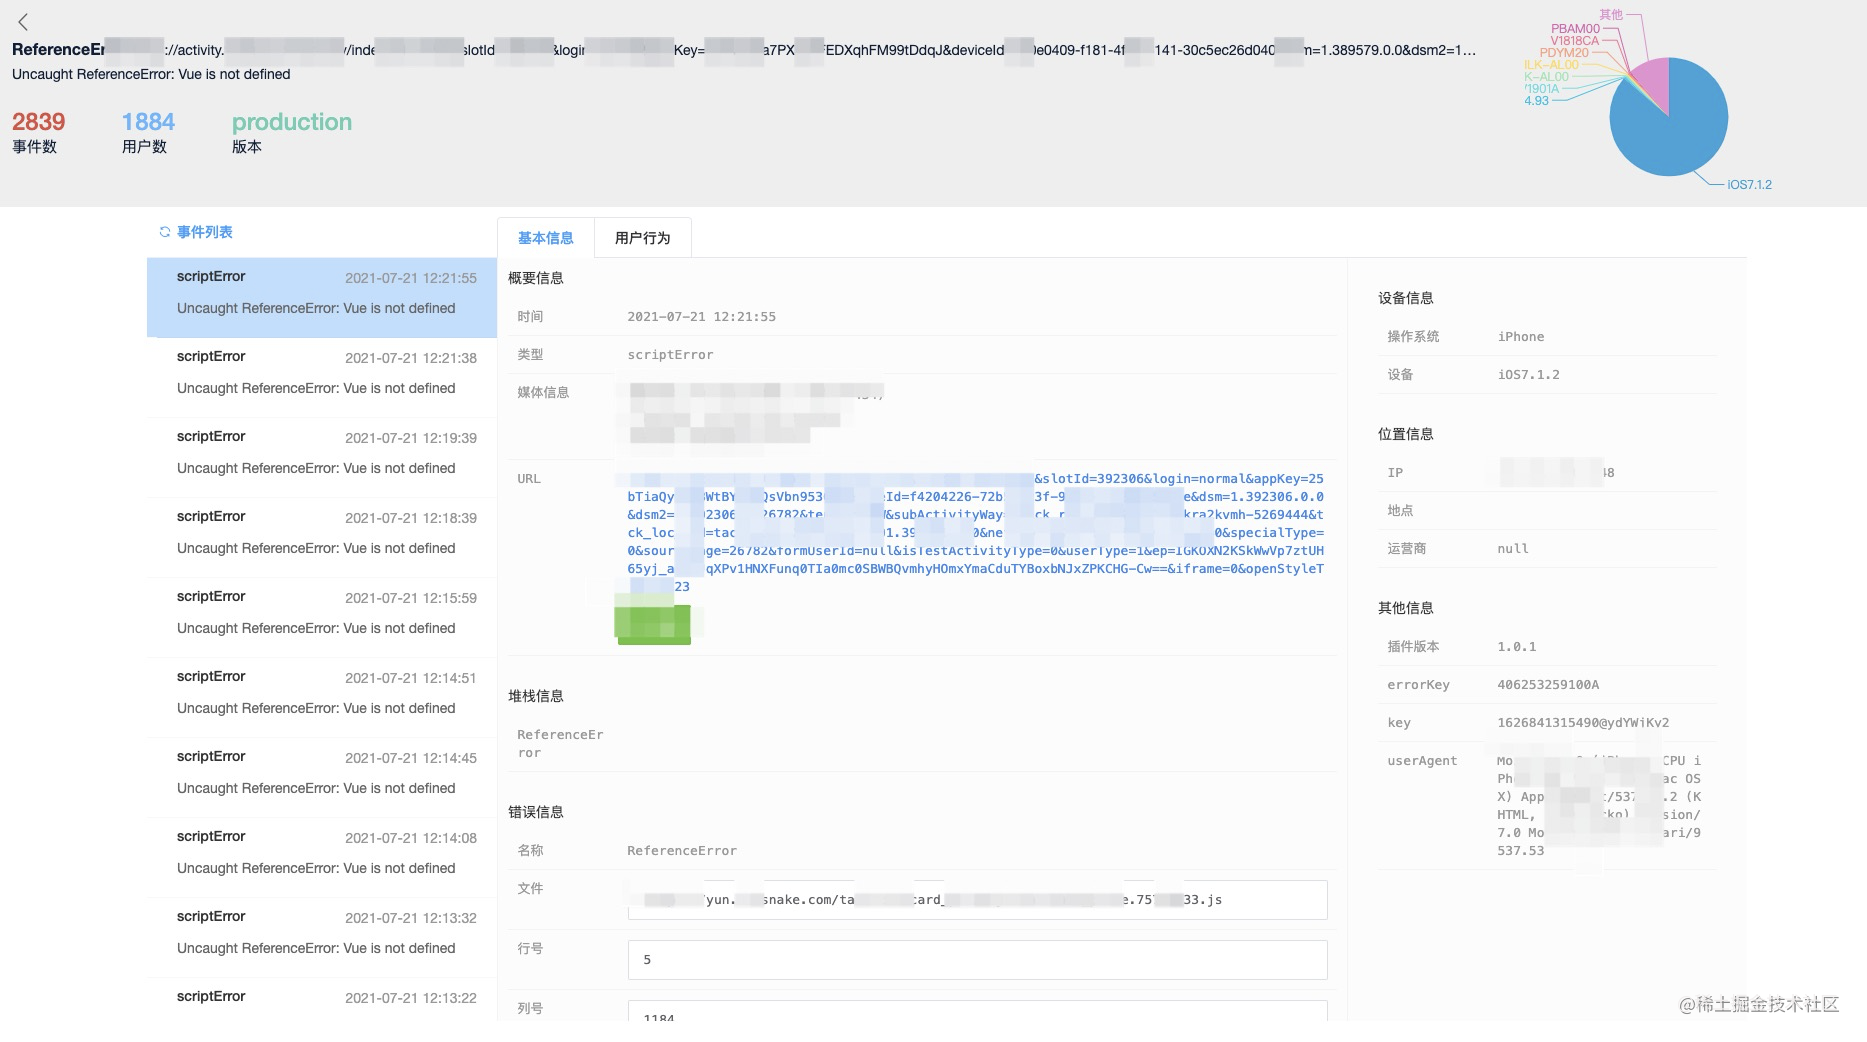Click the 时间 value 2021-07-21 12:21:55
1867x1042 pixels.
point(702,317)
